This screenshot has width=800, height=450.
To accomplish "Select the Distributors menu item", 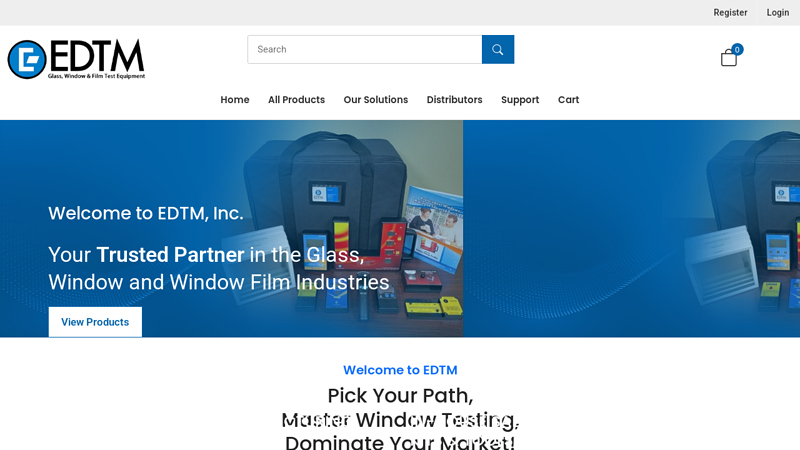I will point(454,99).
